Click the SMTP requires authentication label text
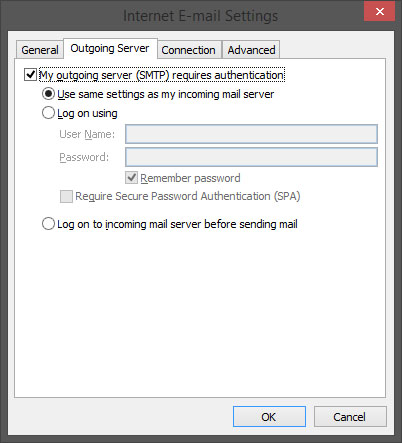 (162, 75)
